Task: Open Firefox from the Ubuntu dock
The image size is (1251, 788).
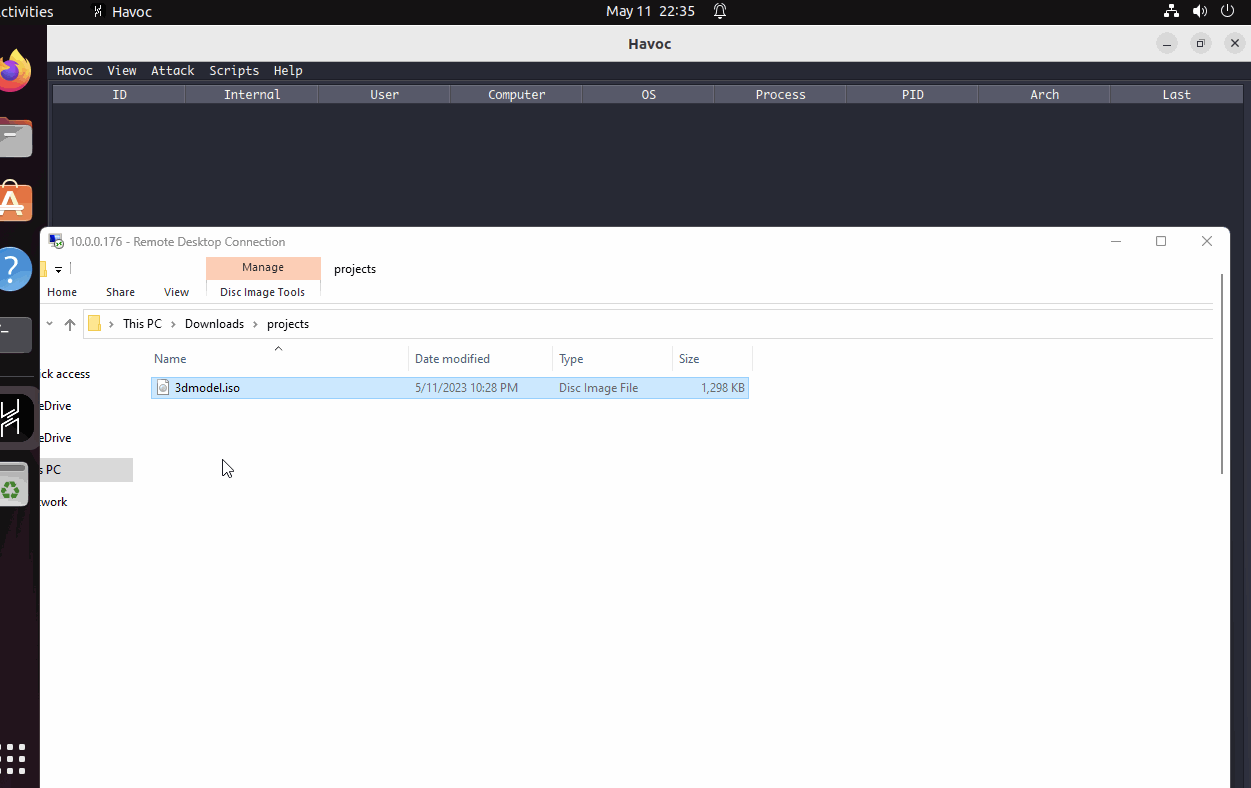Action: pyautogui.click(x=14, y=70)
